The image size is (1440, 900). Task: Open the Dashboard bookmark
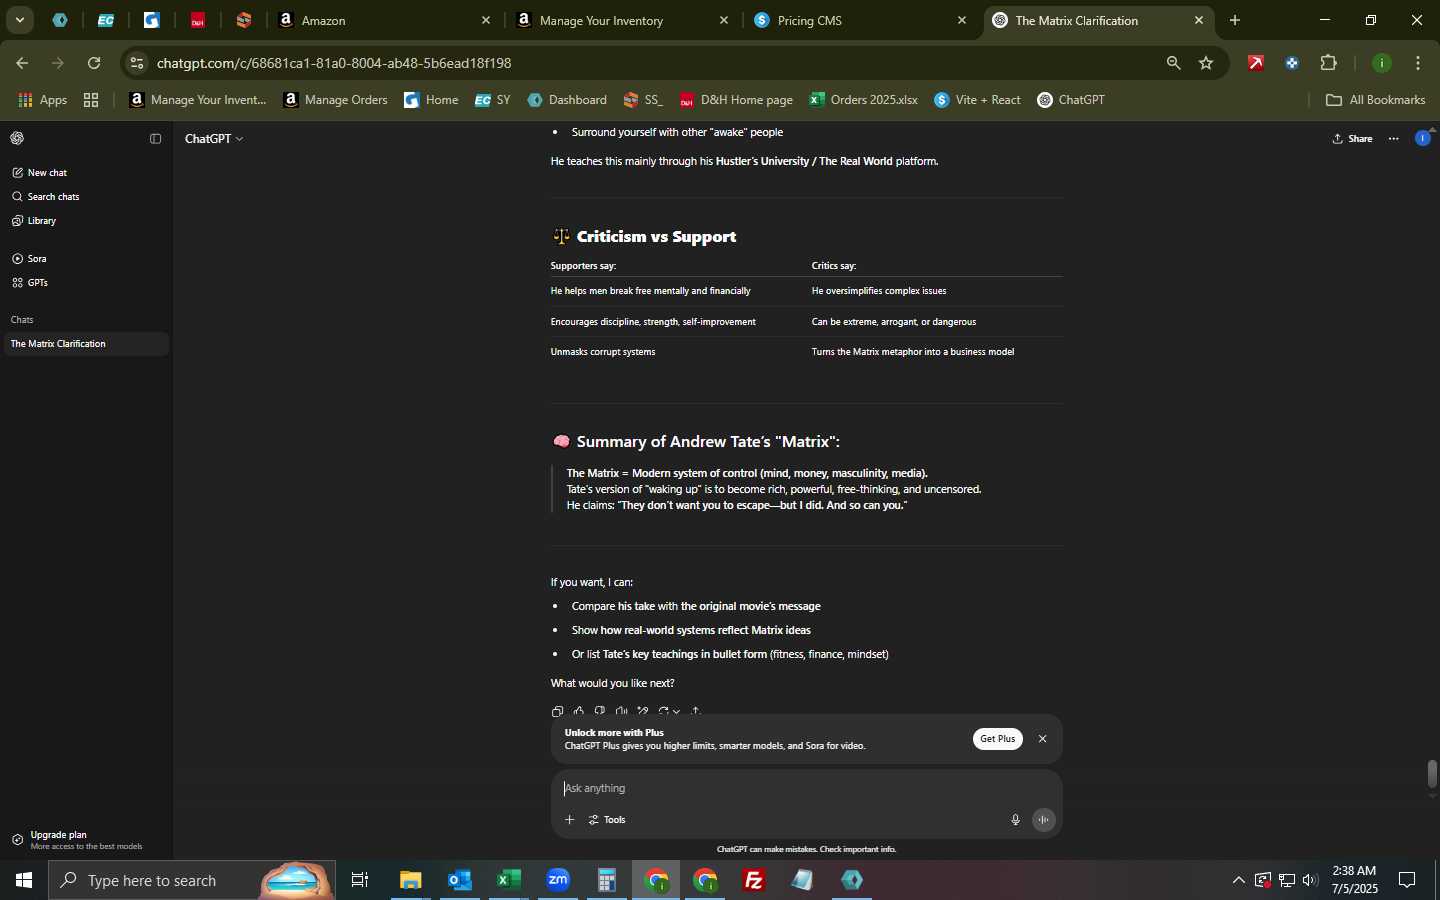(567, 100)
